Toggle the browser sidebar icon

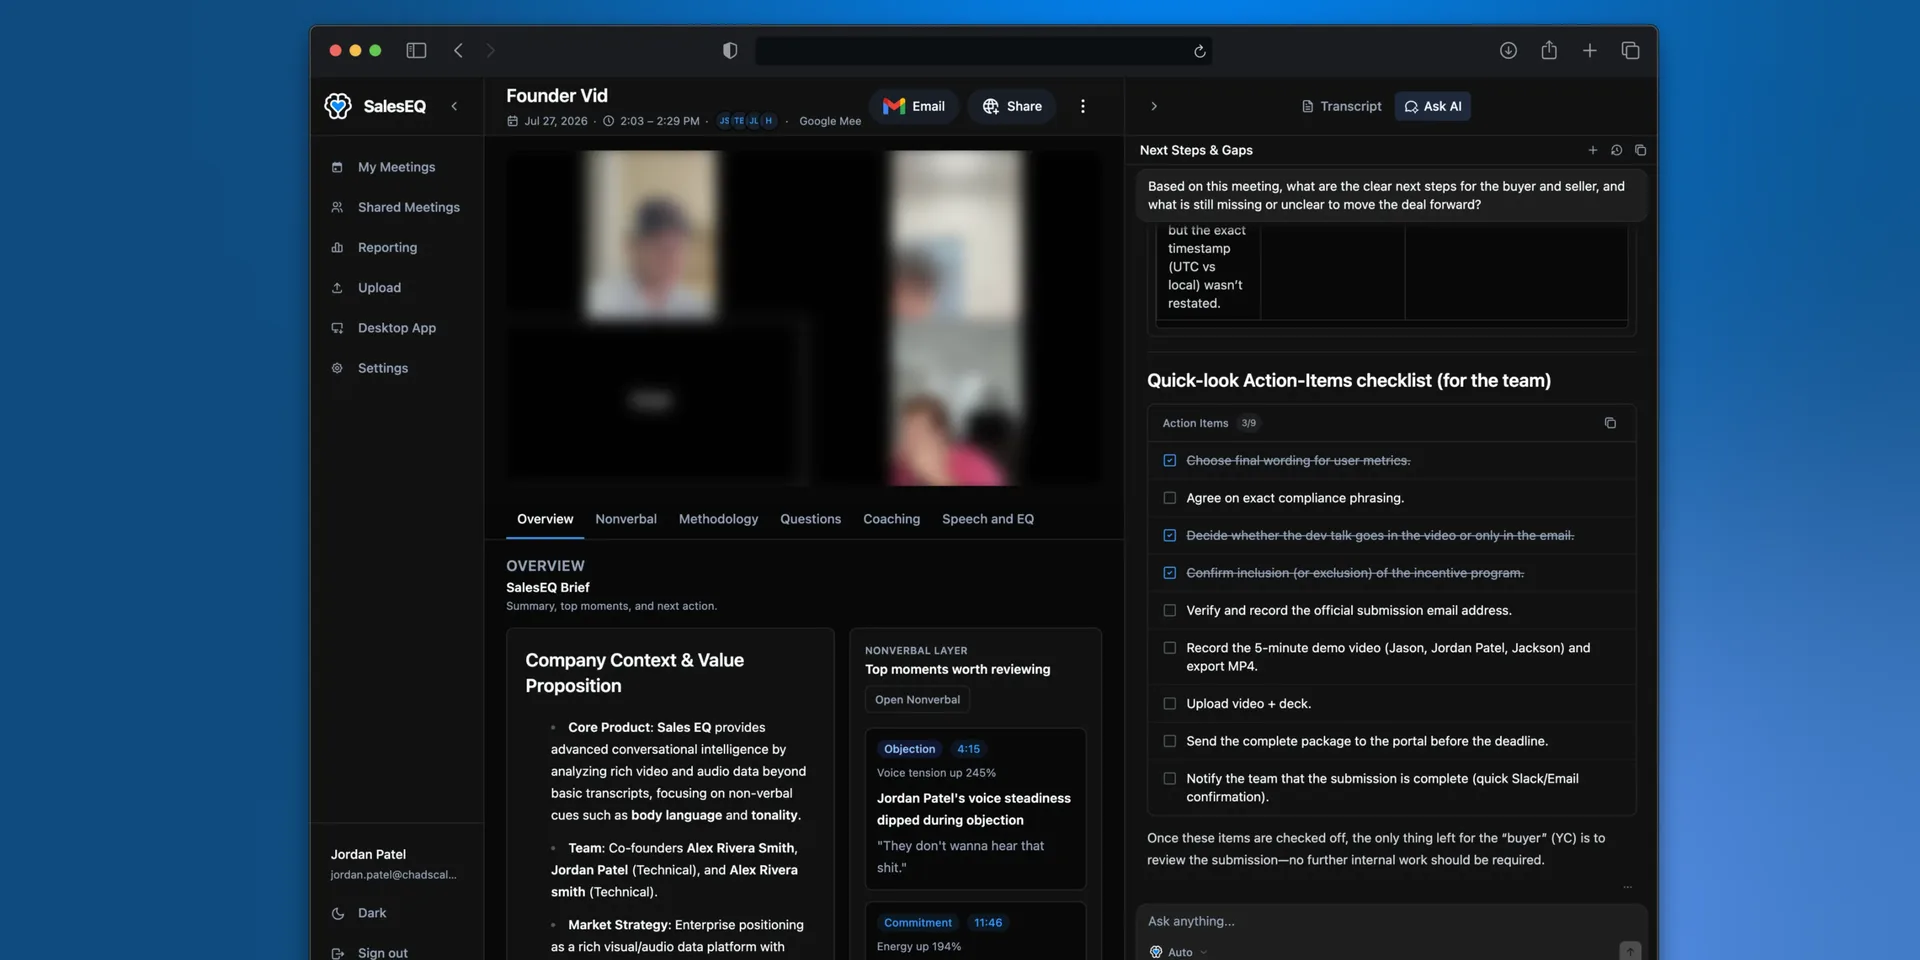click(416, 51)
